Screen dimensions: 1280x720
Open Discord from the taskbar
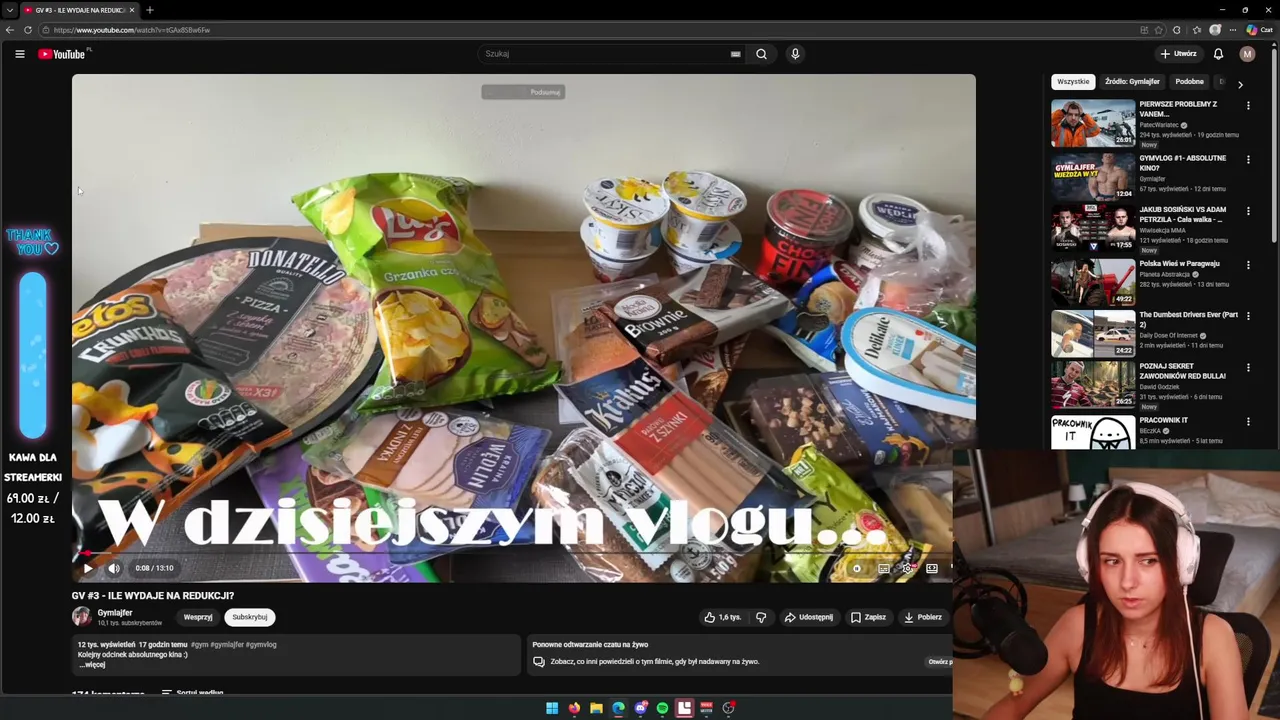pos(640,708)
